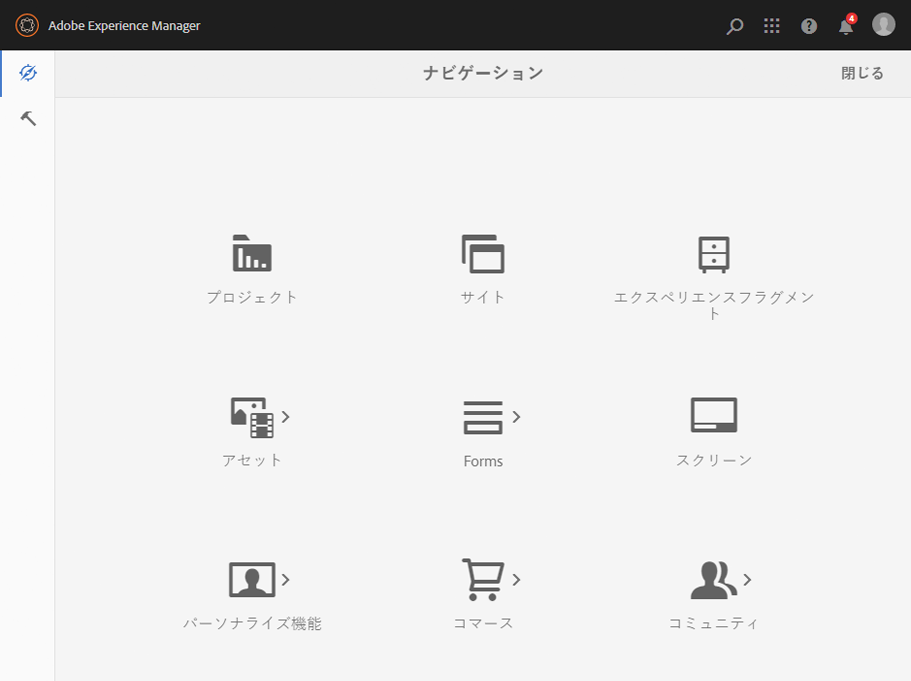Expand the chevron next to パーソナライズ機能
This screenshot has height=681, width=911.
click(285, 579)
